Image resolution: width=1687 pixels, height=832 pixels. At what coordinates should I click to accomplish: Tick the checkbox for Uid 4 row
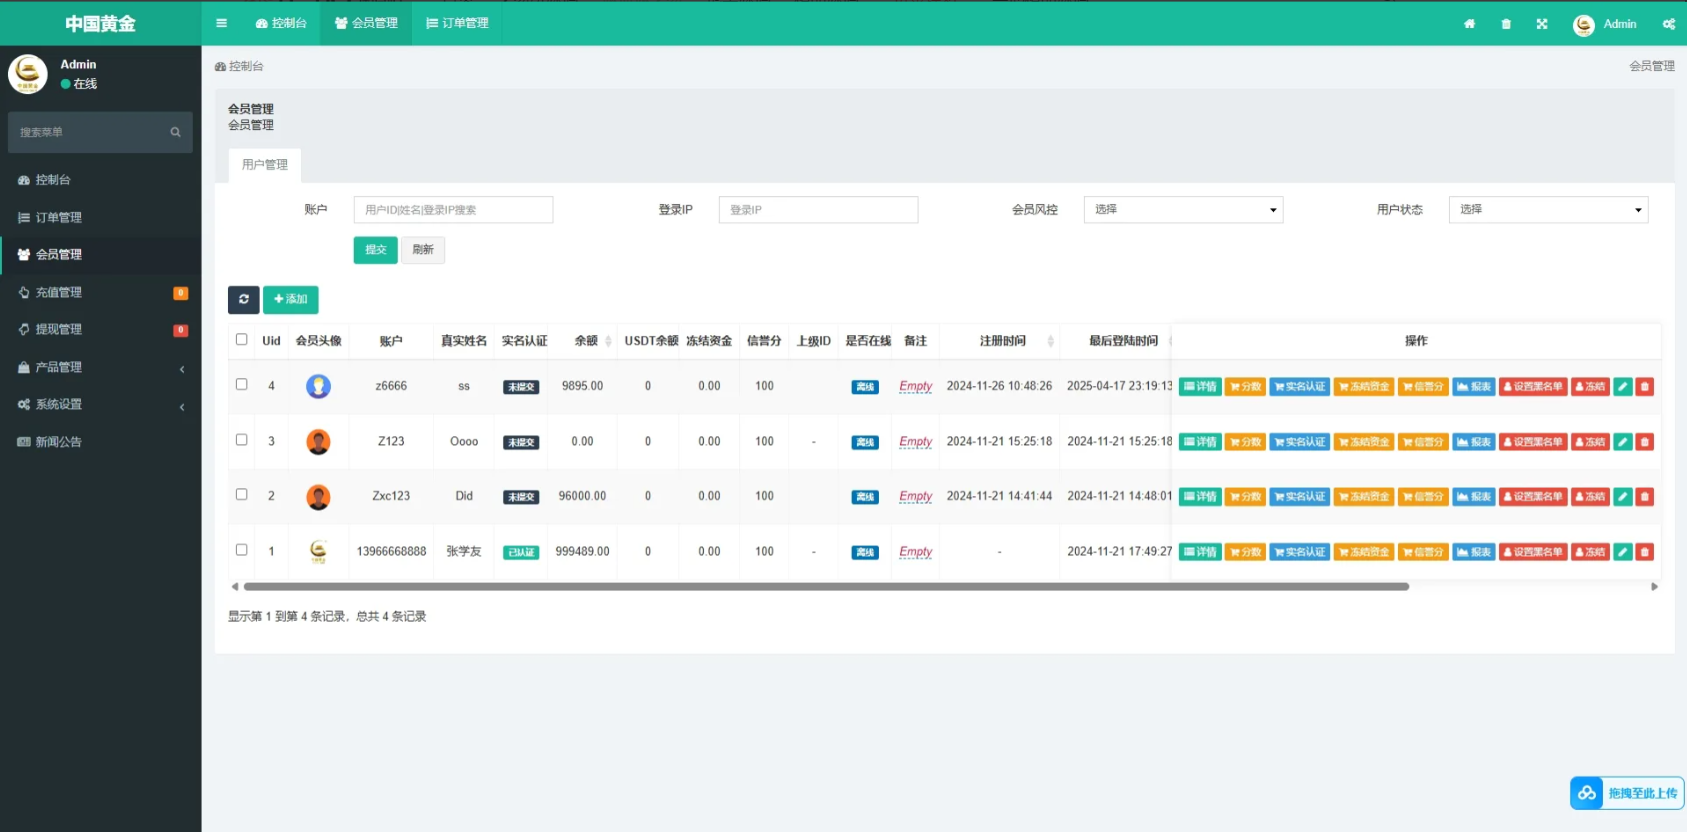pyautogui.click(x=241, y=384)
